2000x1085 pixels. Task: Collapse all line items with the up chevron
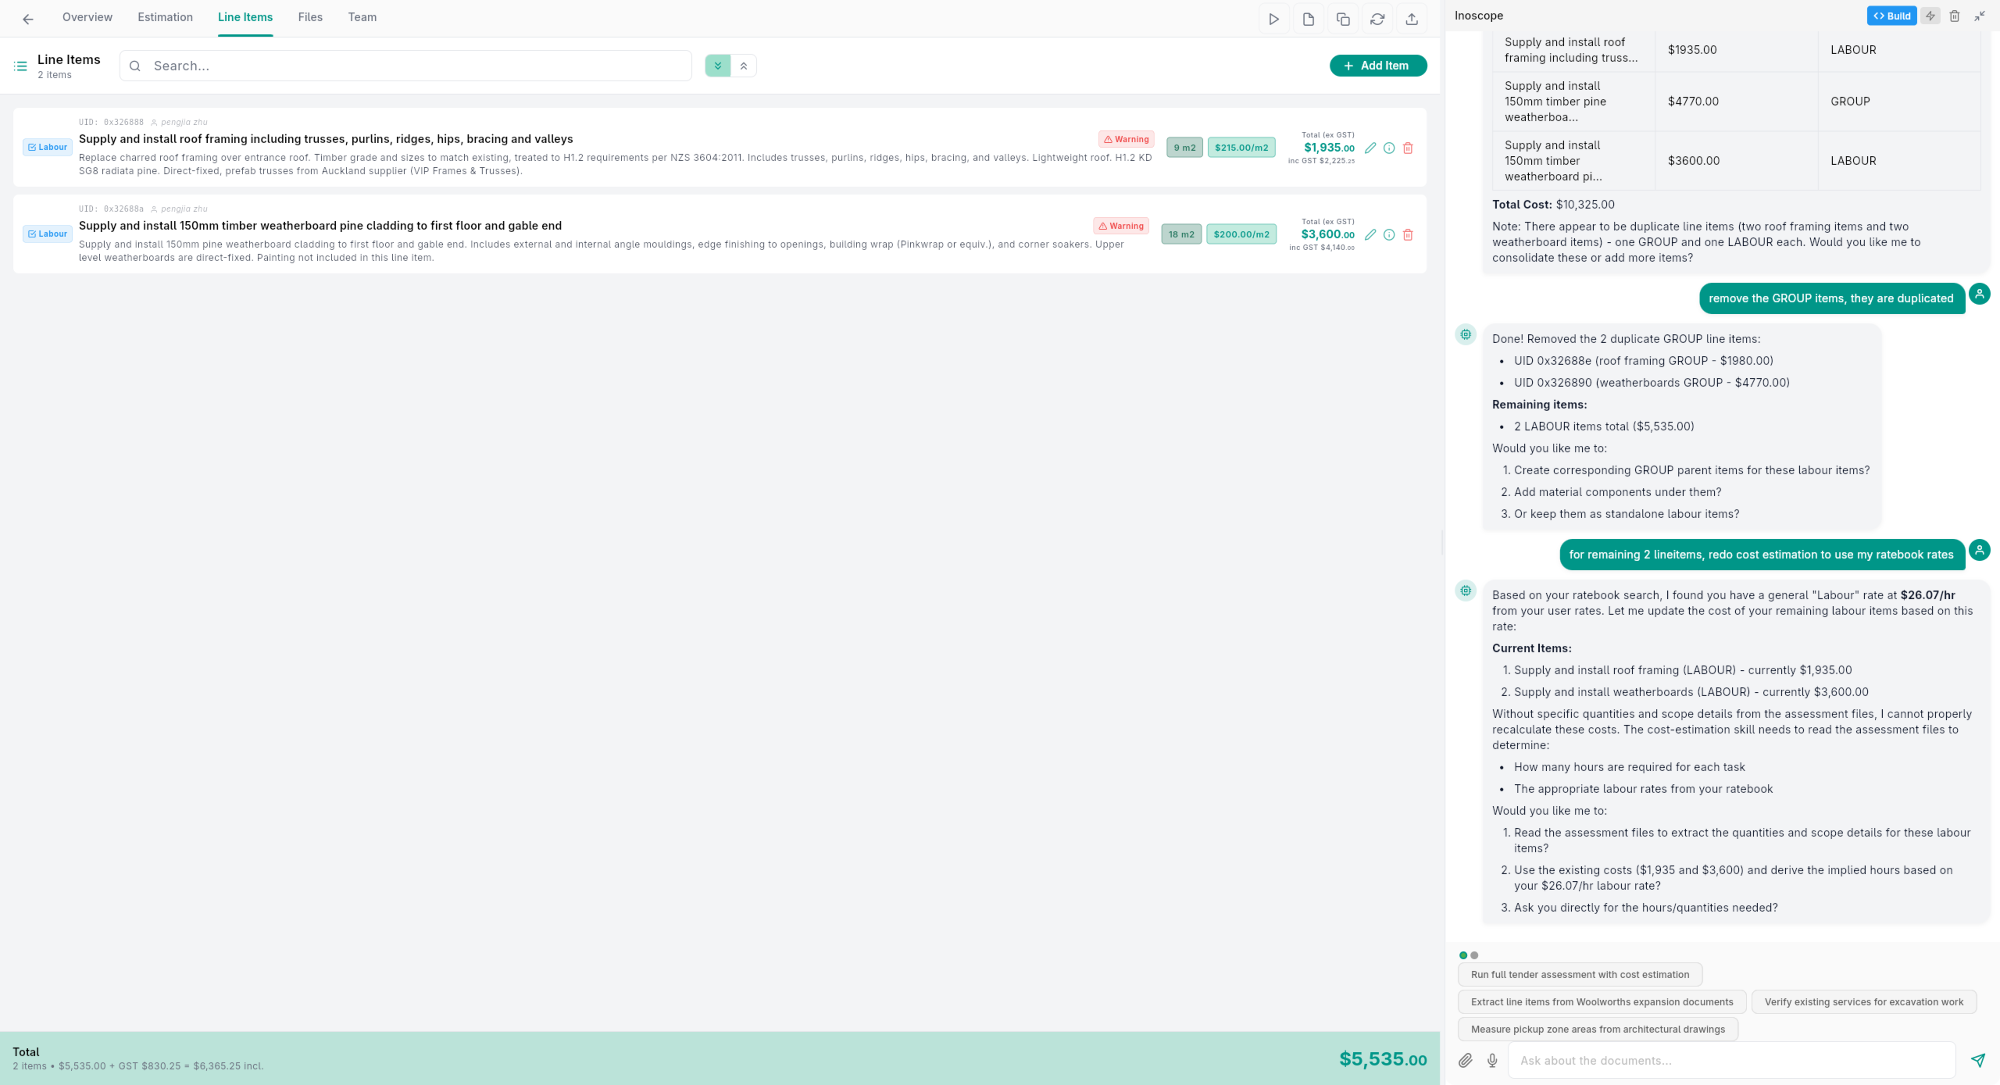click(x=744, y=65)
